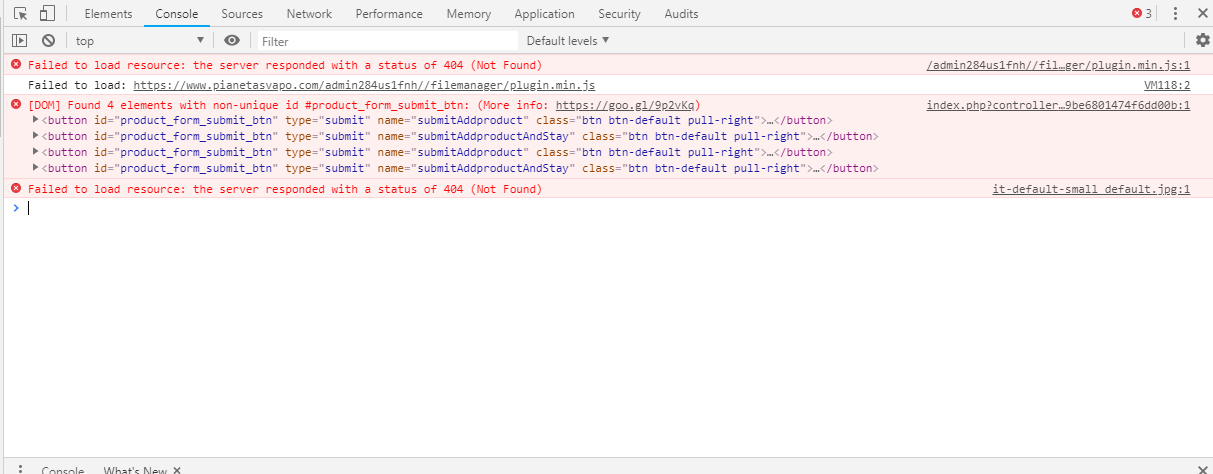Toggle the device toolbar icon
The image size is (1213, 474).
pyautogui.click(x=47, y=14)
